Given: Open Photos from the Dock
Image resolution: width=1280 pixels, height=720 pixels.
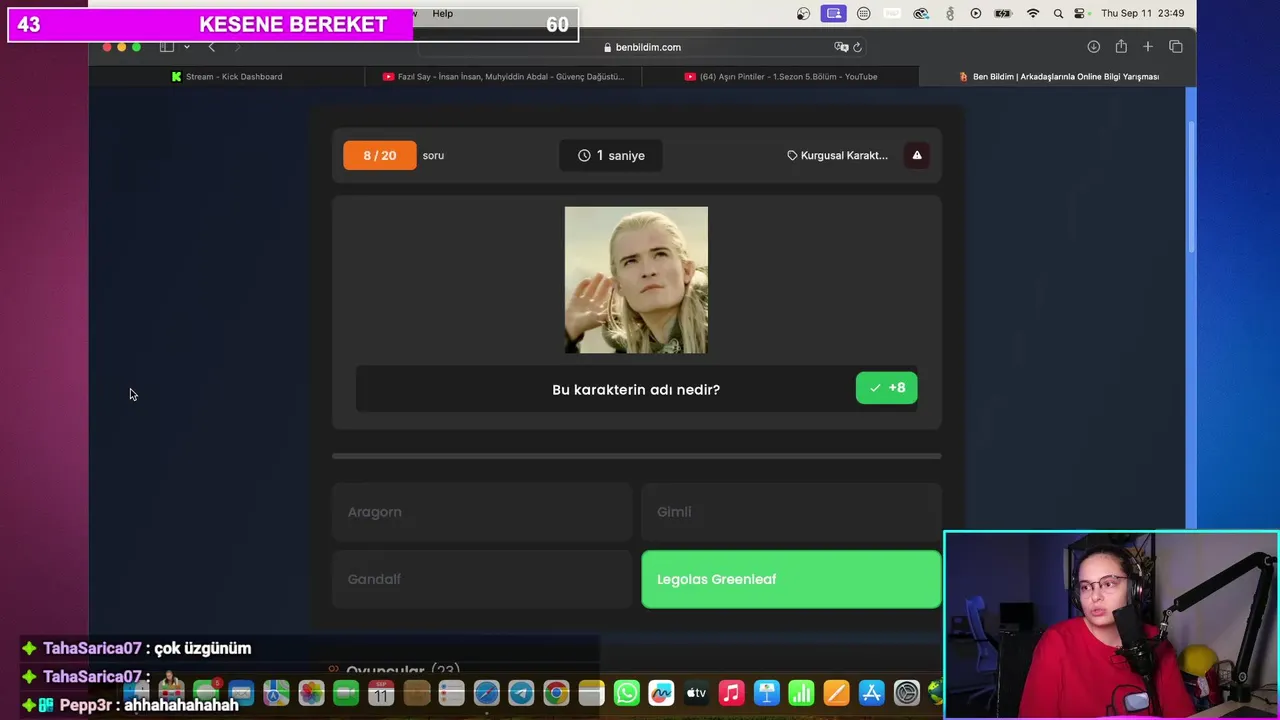Looking at the screenshot, I should coord(311,693).
